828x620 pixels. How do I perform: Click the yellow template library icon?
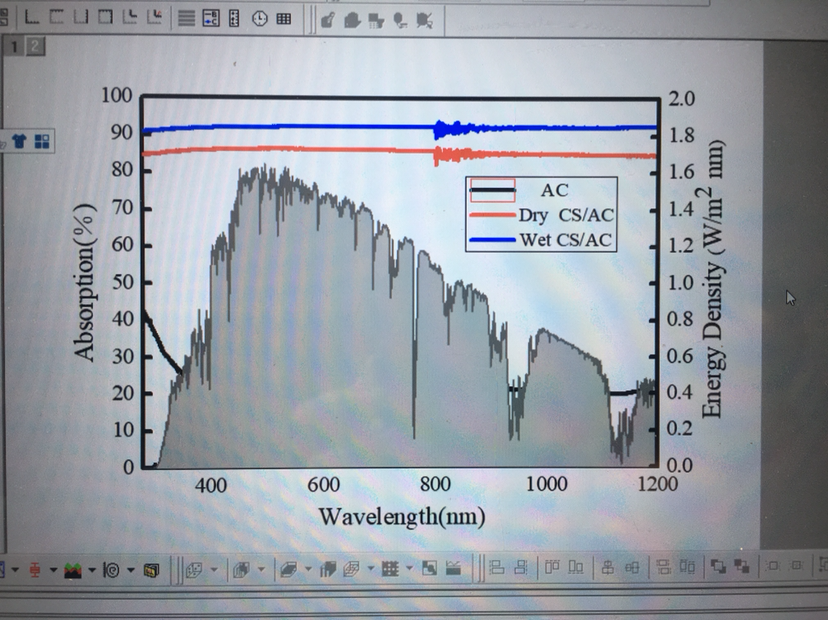point(152,570)
